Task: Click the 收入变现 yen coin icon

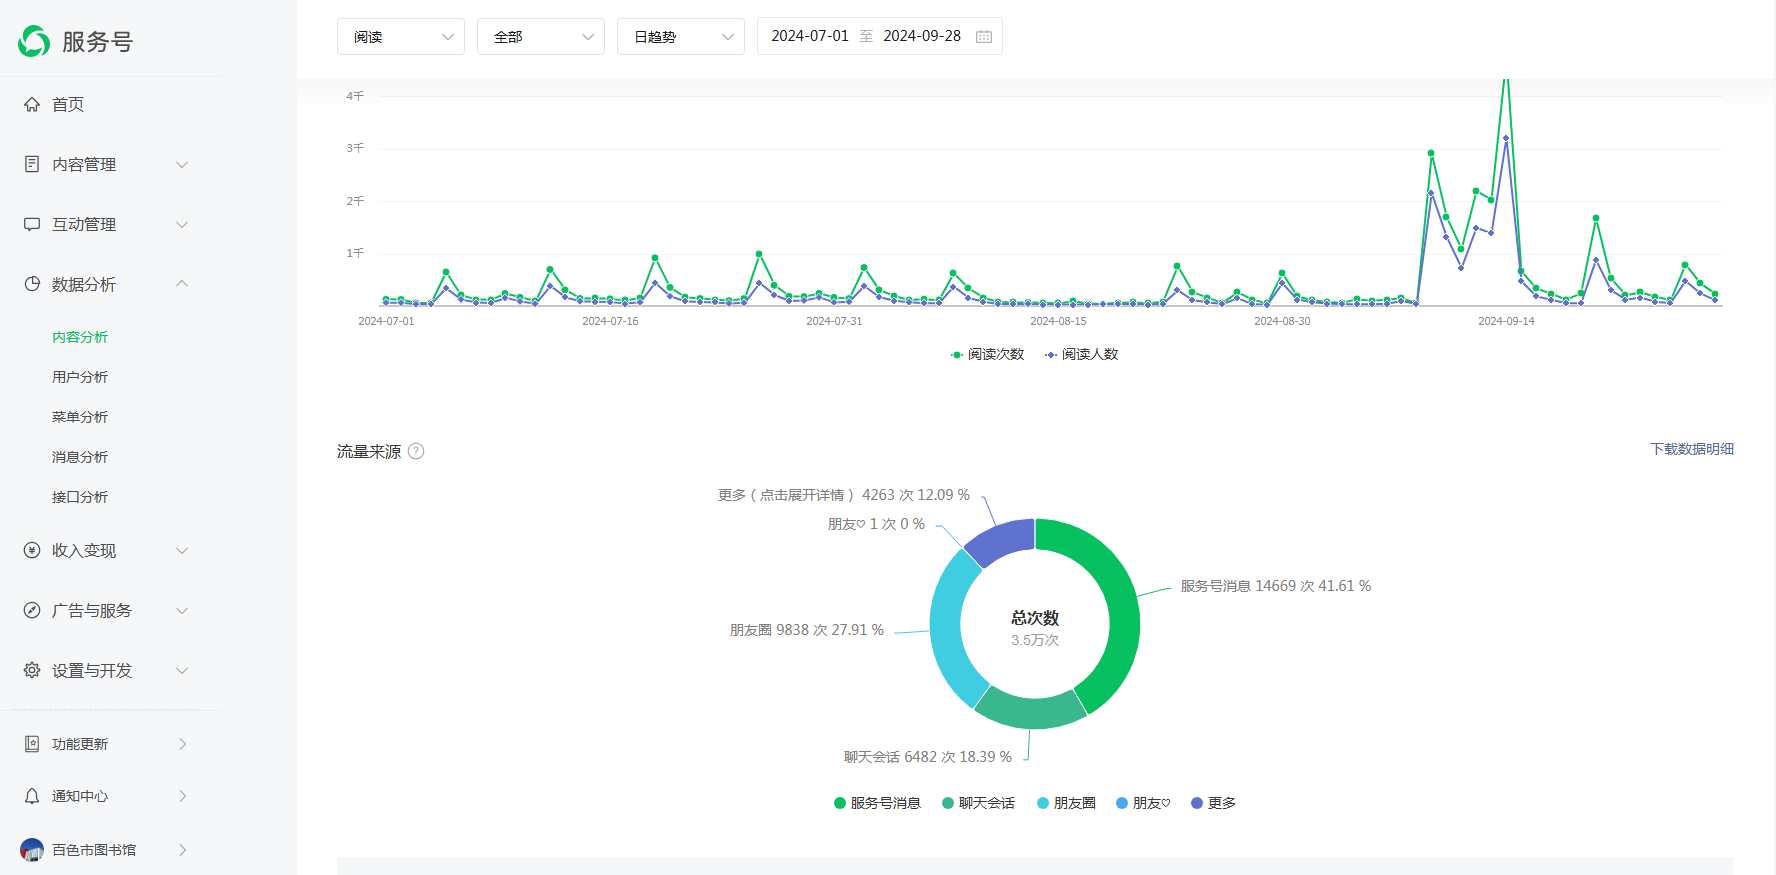Action: pyautogui.click(x=32, y=550)
